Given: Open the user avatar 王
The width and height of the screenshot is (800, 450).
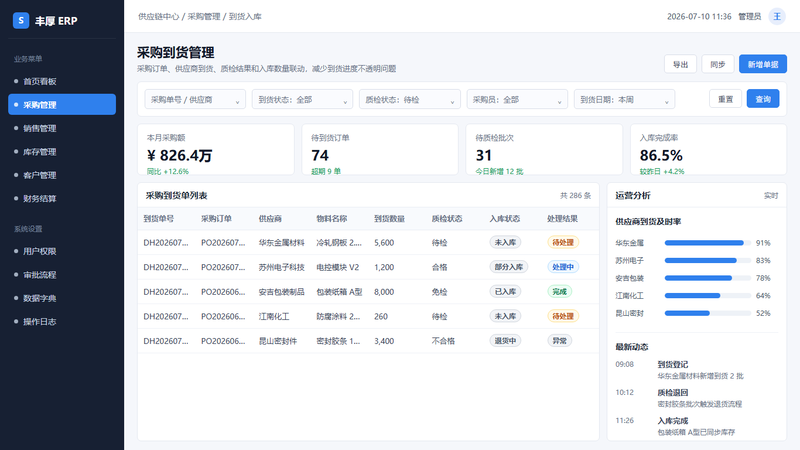Looking at the screenshot, I should [x=777, y=16].
